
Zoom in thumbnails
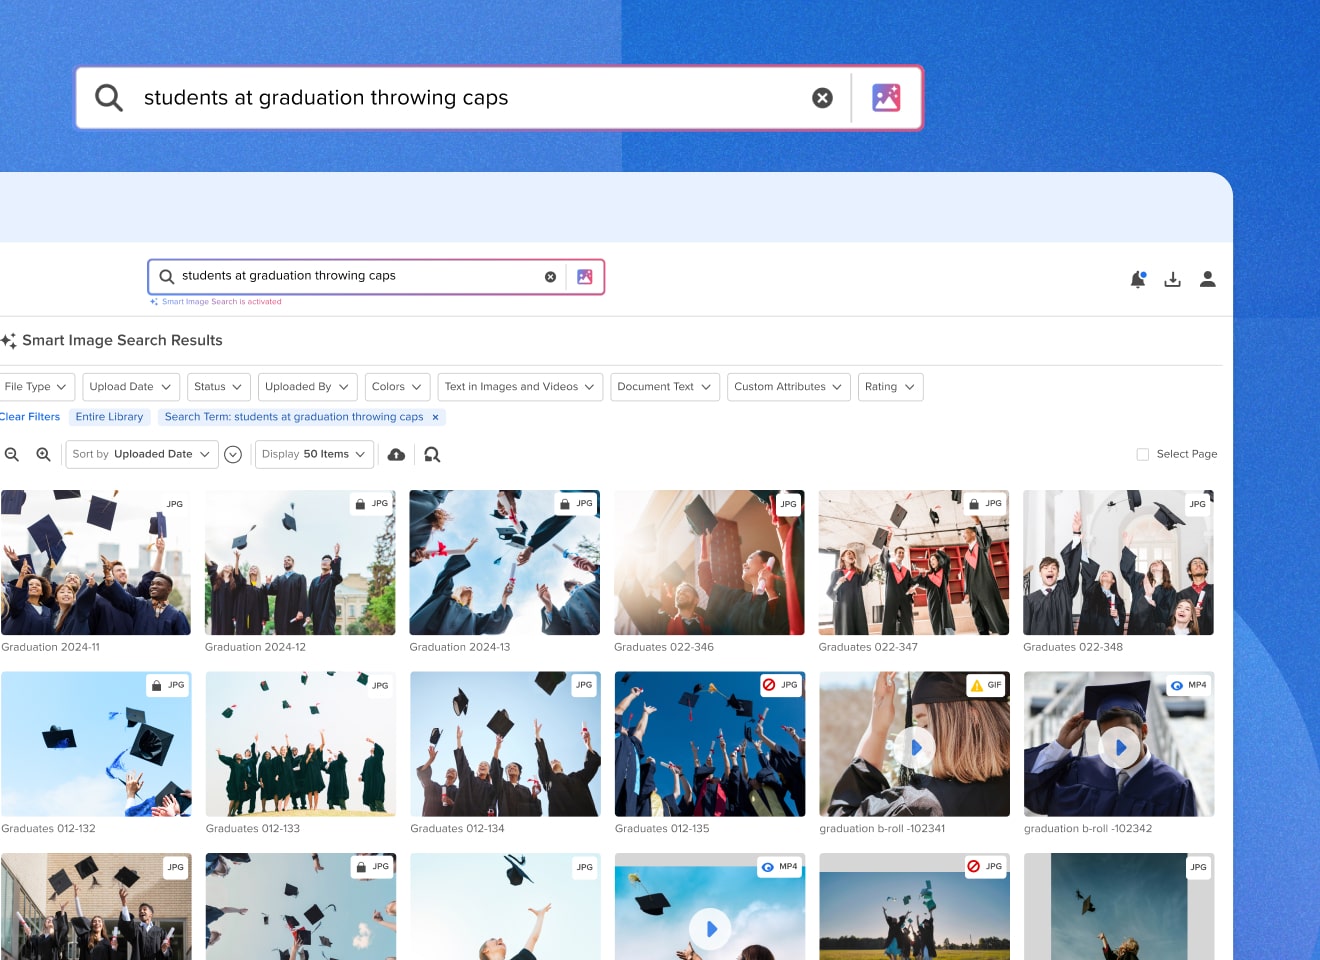click(x=43, y=454)
